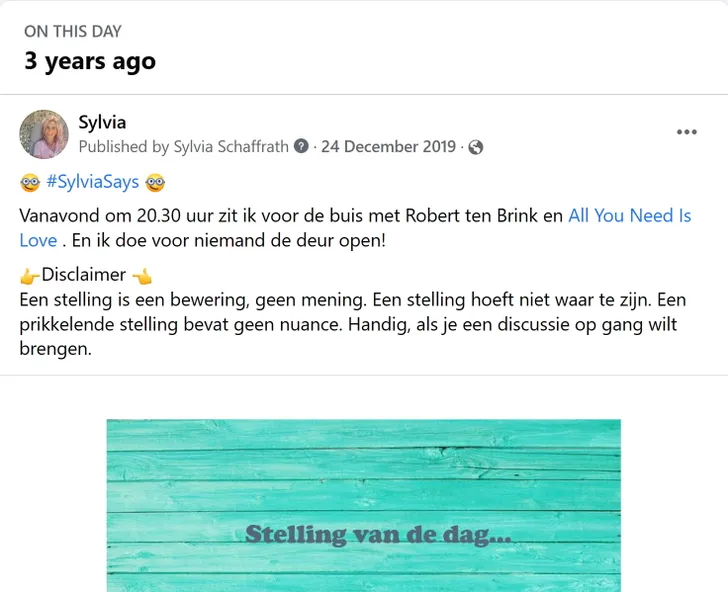The image size is (728, 592).
Task: Open the post options three-dot menu
Action: [686, 132]
